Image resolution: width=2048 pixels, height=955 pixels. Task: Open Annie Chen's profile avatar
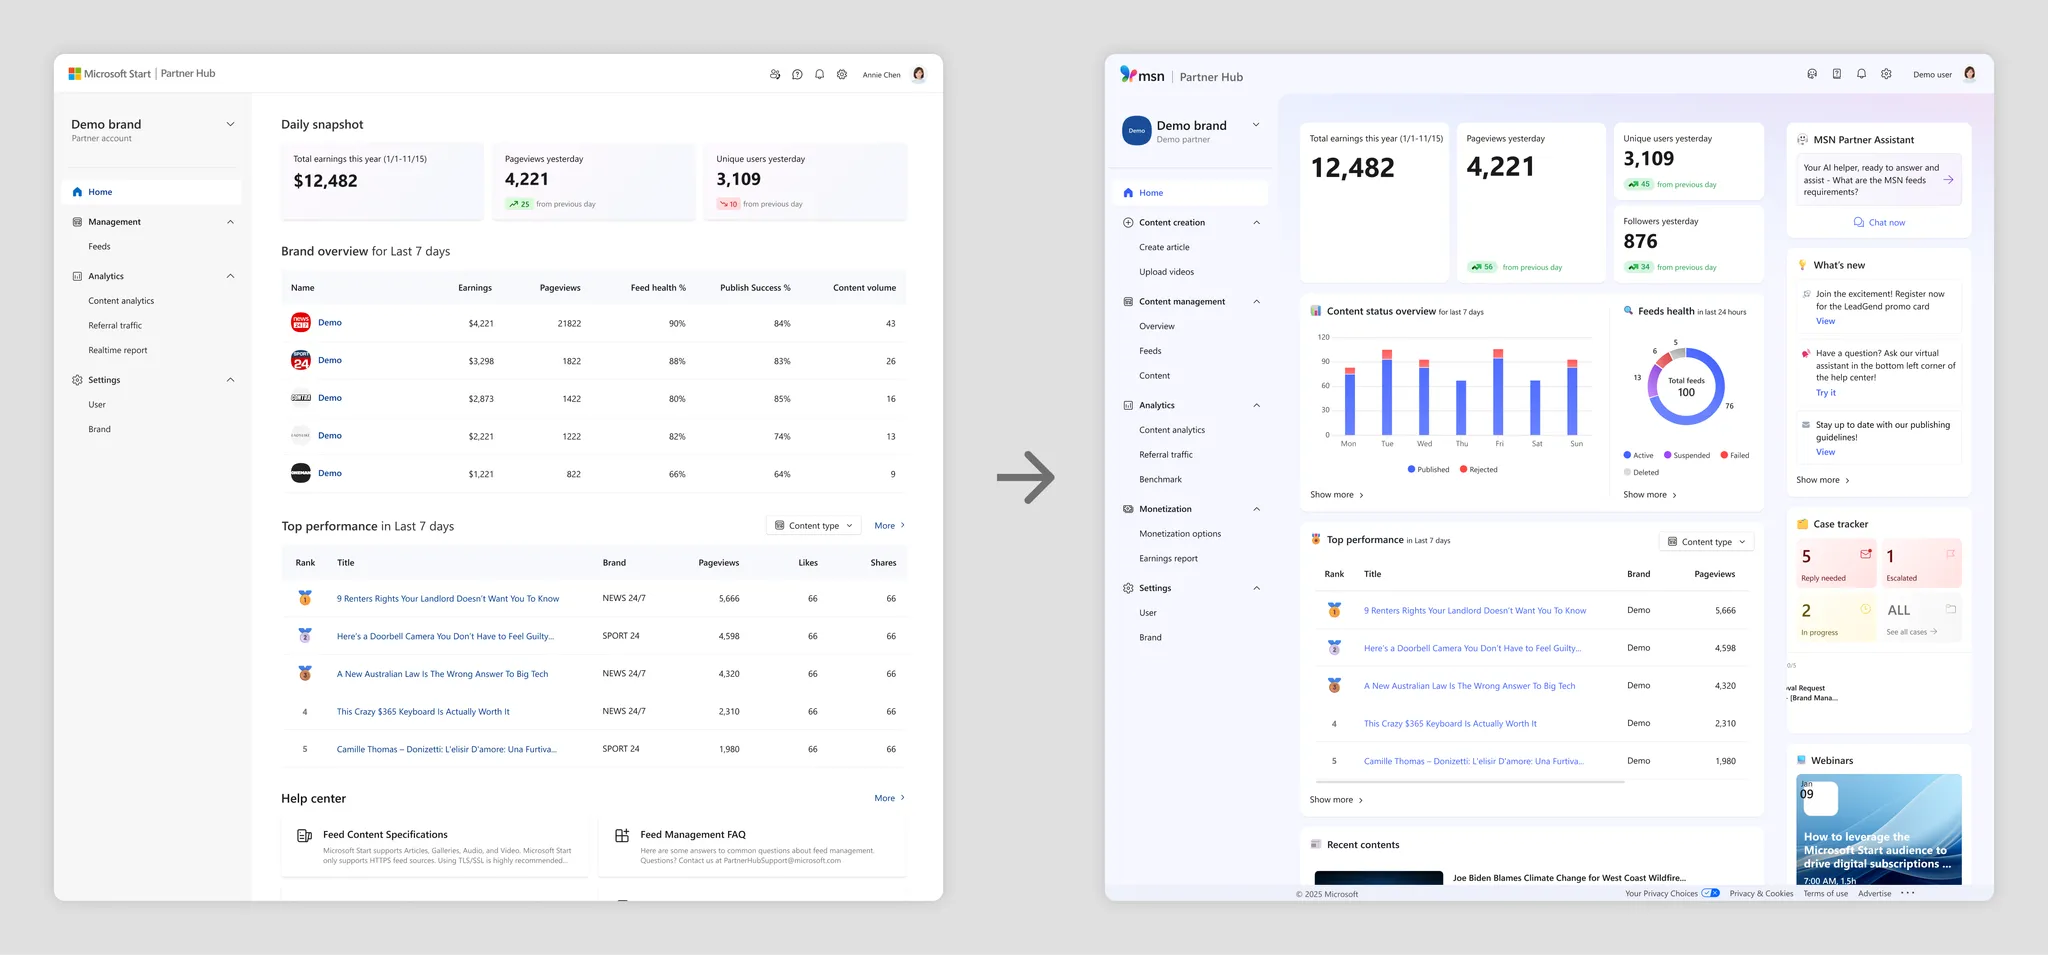(918, 74)
